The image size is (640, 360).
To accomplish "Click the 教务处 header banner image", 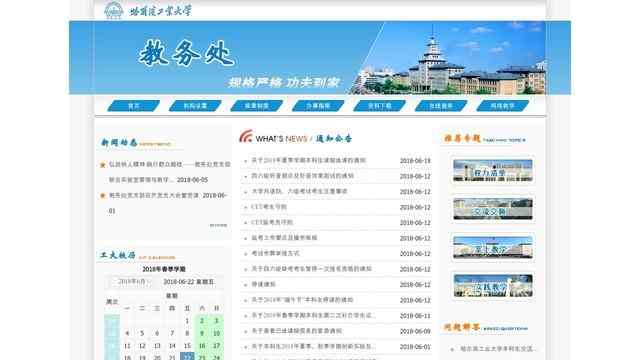I will 320,58.
